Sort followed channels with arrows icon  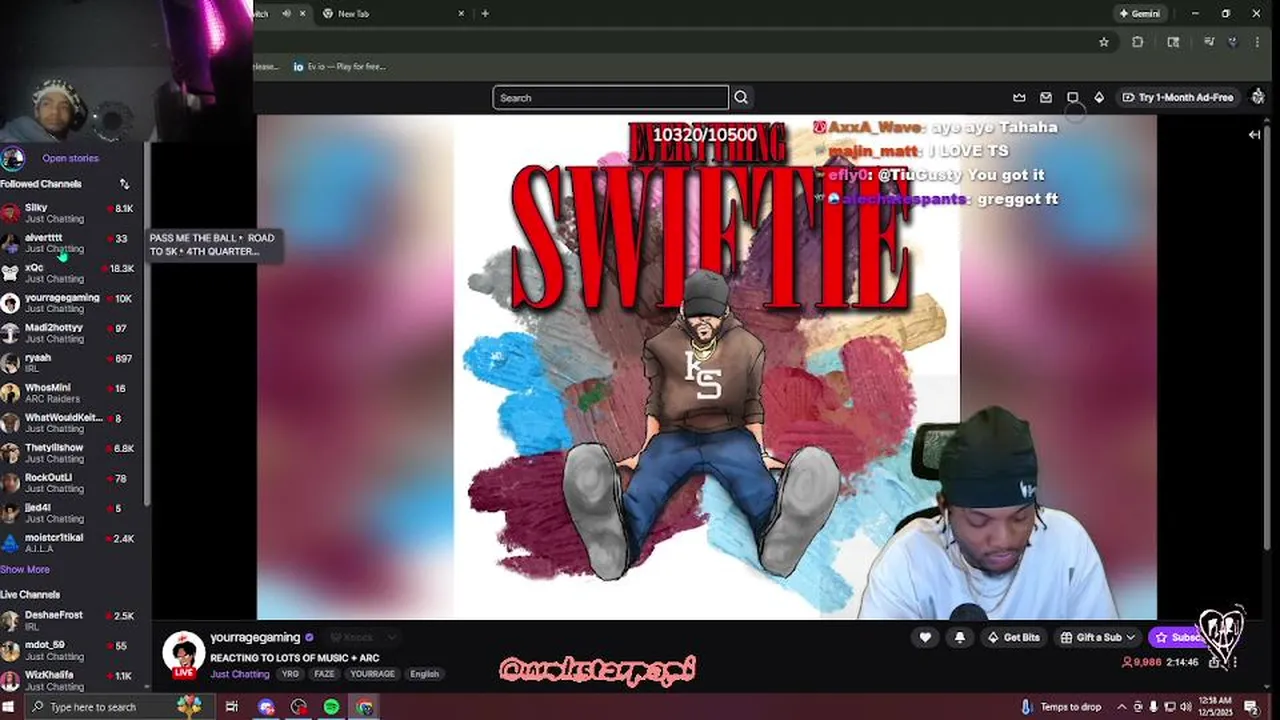124,184
